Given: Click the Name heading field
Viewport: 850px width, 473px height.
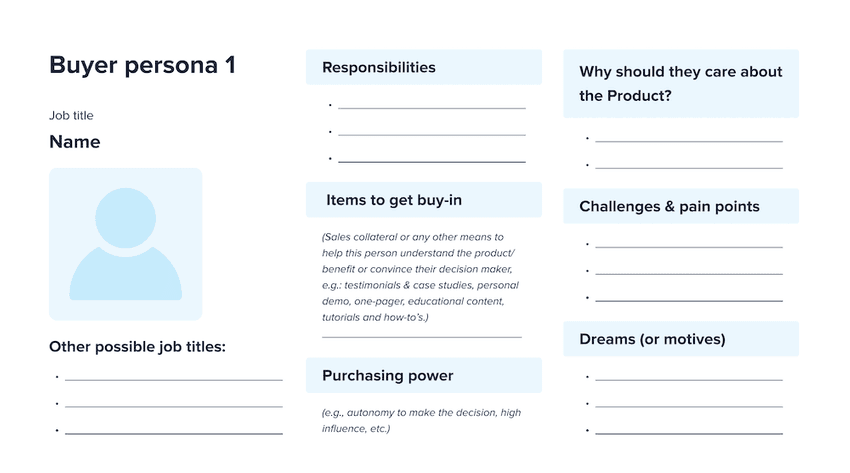Looking at the screenshot, I should point(75,142).
